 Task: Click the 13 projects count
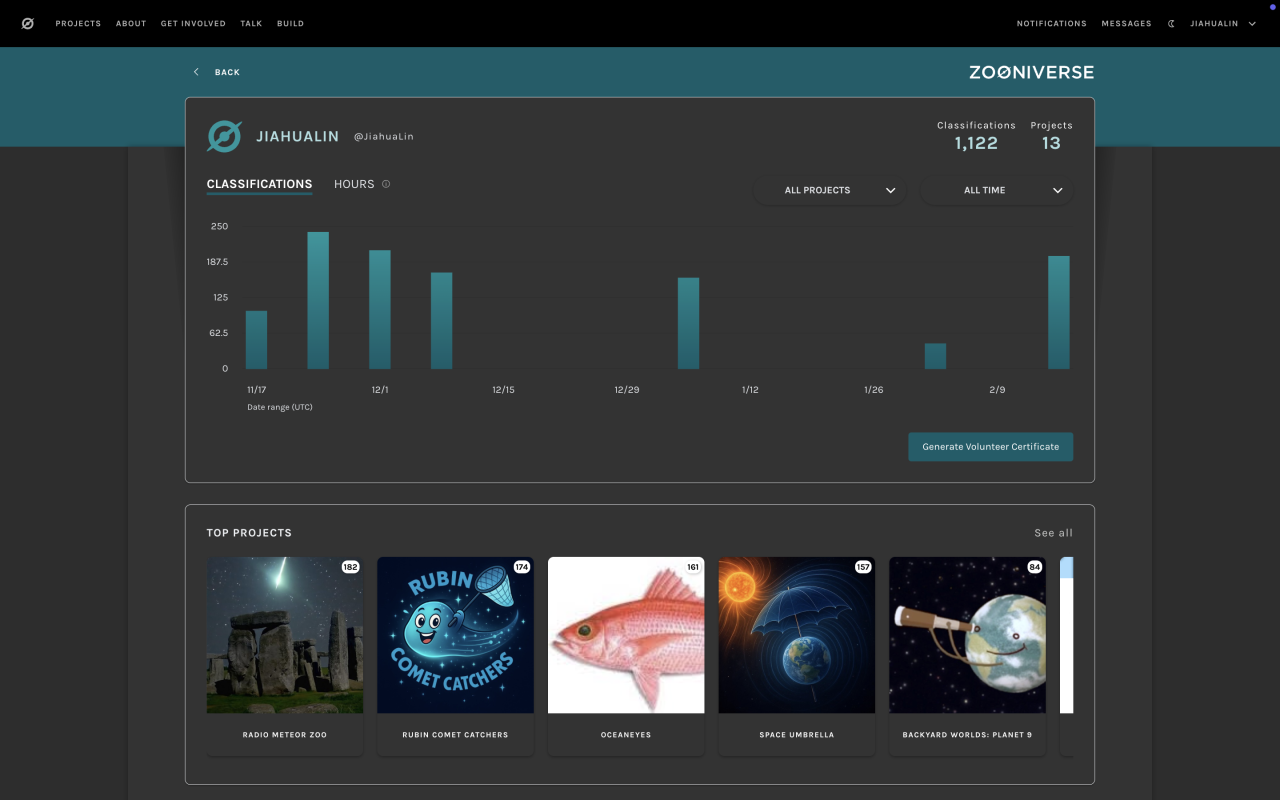coord(1051,143)
